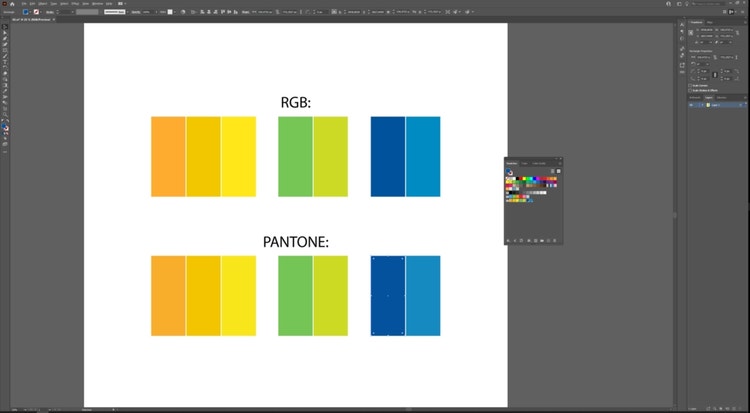The height and width of the screenshot is (413, 750).
Task: Open Edit Toolbar three-dots button
Action: (5, 152)
